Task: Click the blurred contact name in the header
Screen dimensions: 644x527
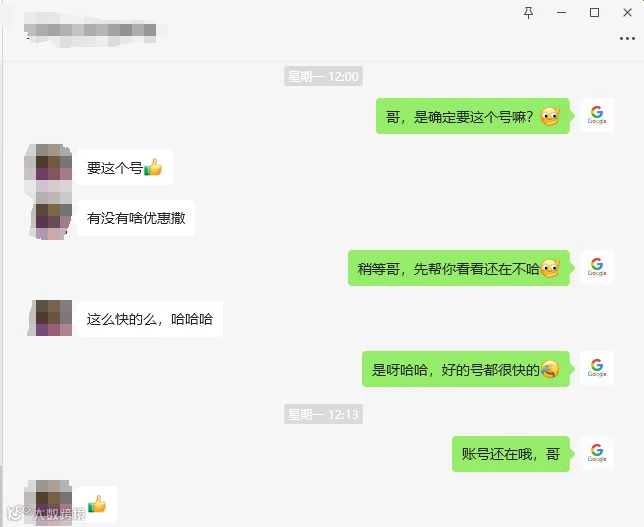Action: [x=90, y=31]
